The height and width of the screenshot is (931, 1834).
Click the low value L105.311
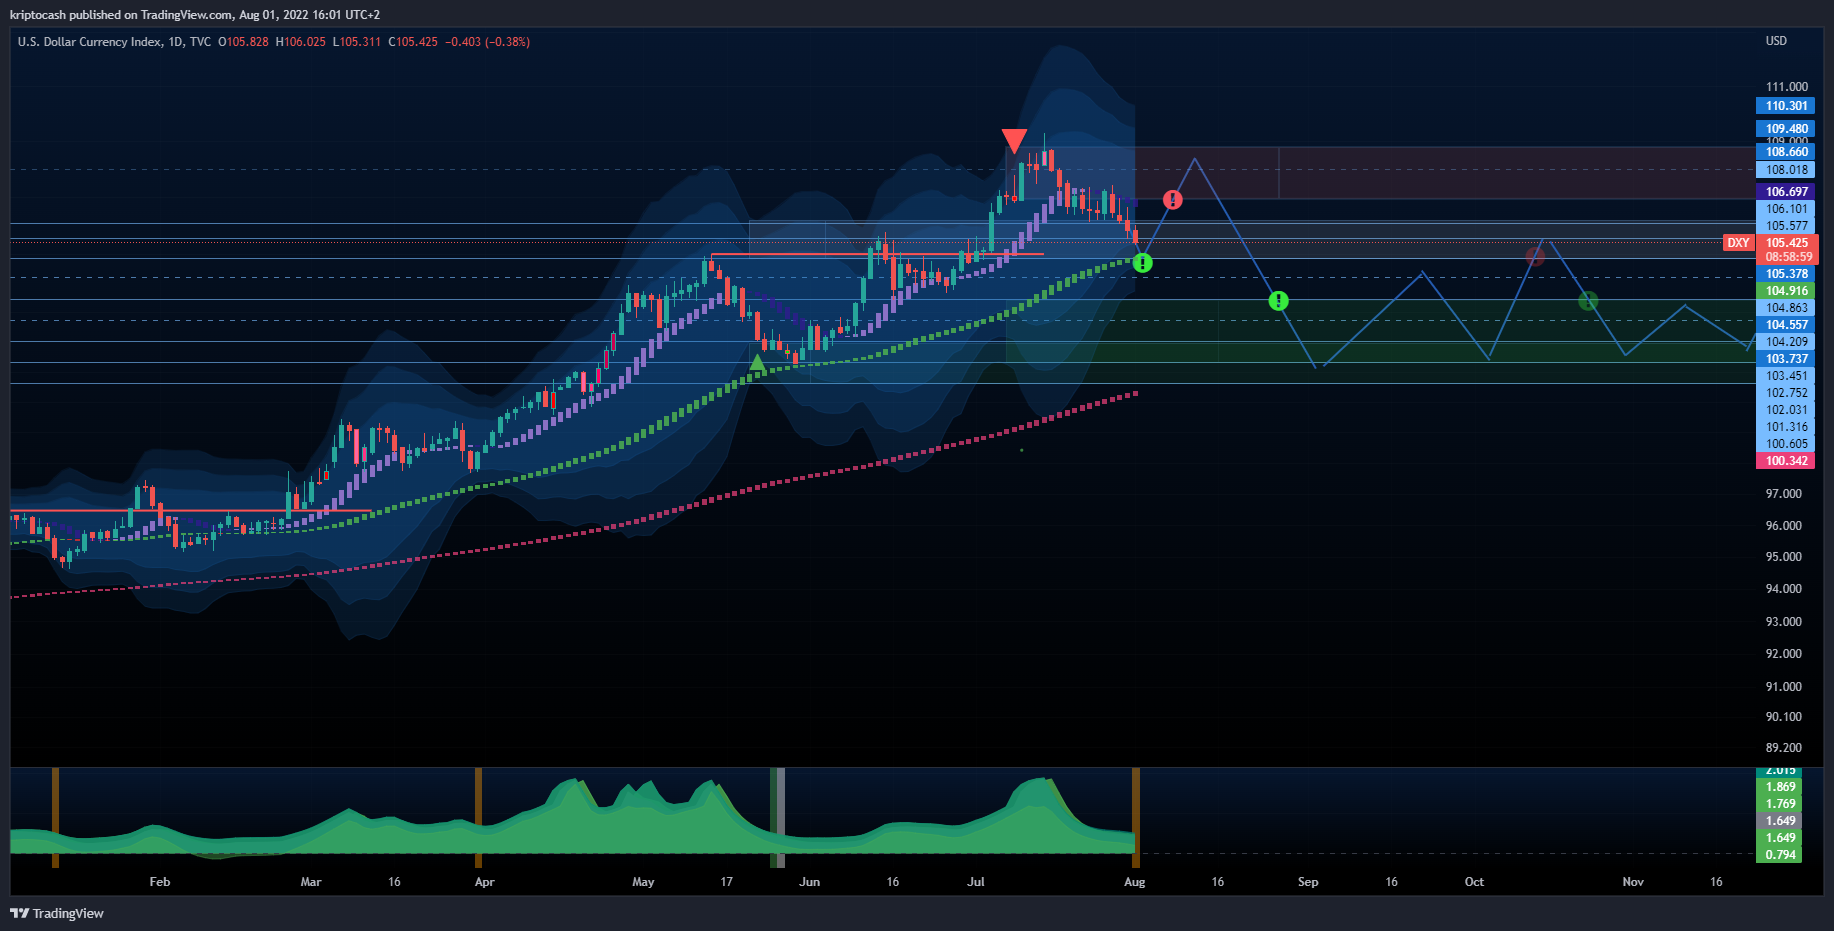click(x=357, y=42)
